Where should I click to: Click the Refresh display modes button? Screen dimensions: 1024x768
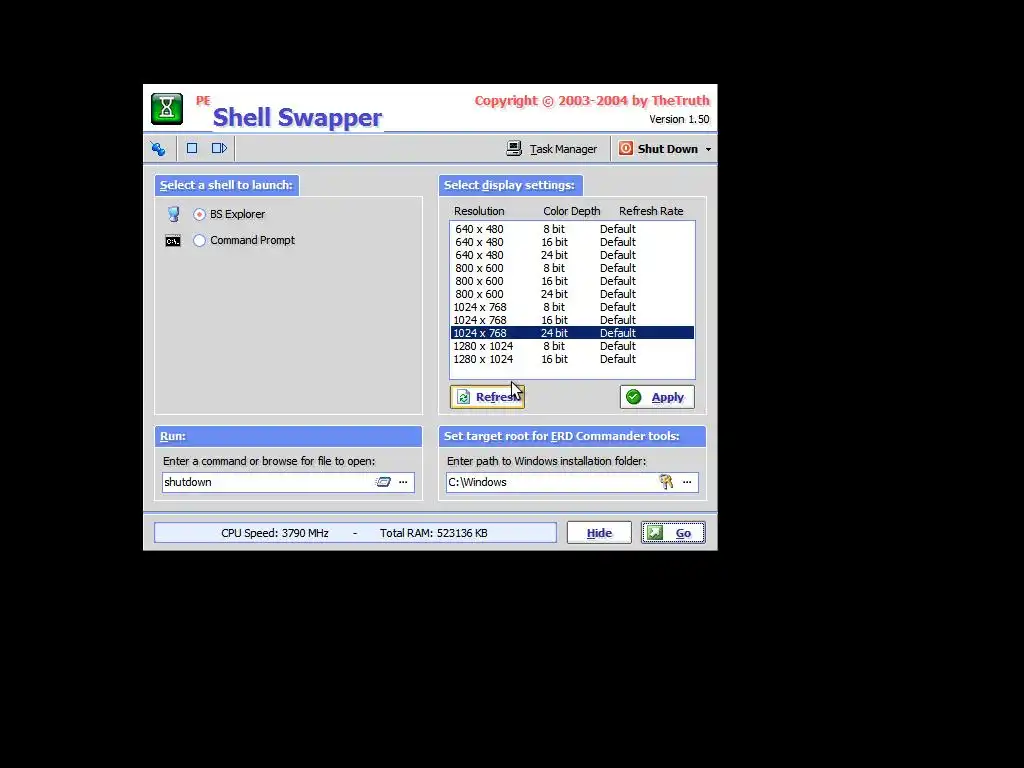487,397
